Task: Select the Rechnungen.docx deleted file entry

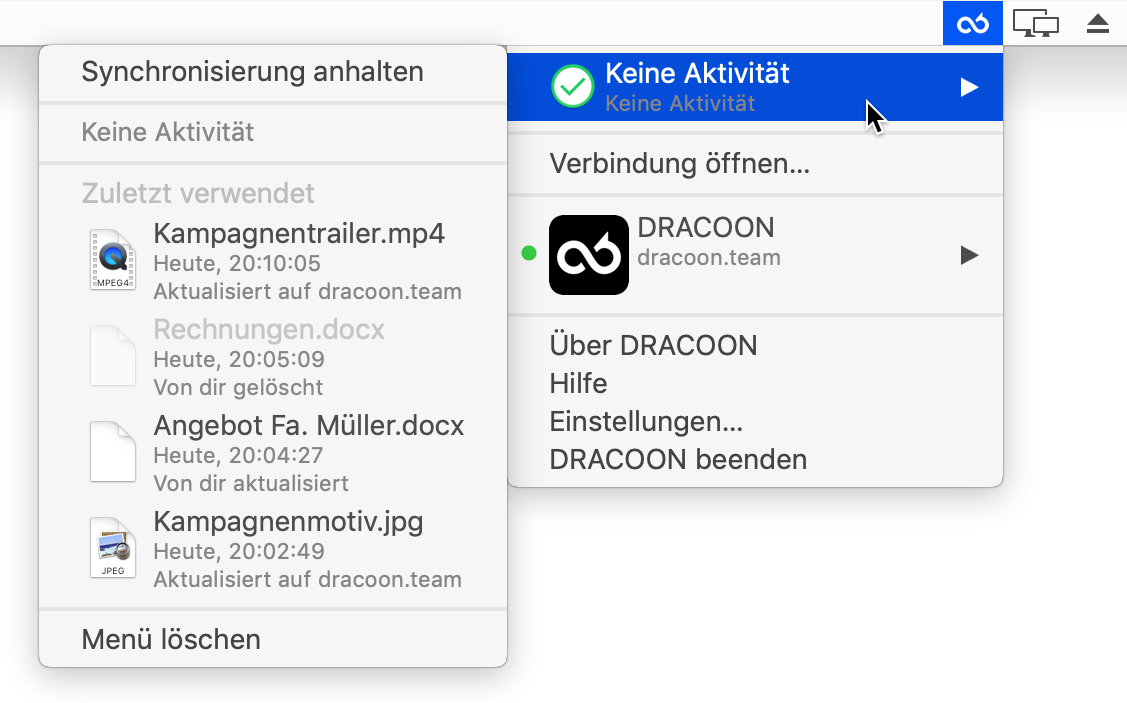Action: (x=273, y=357)
